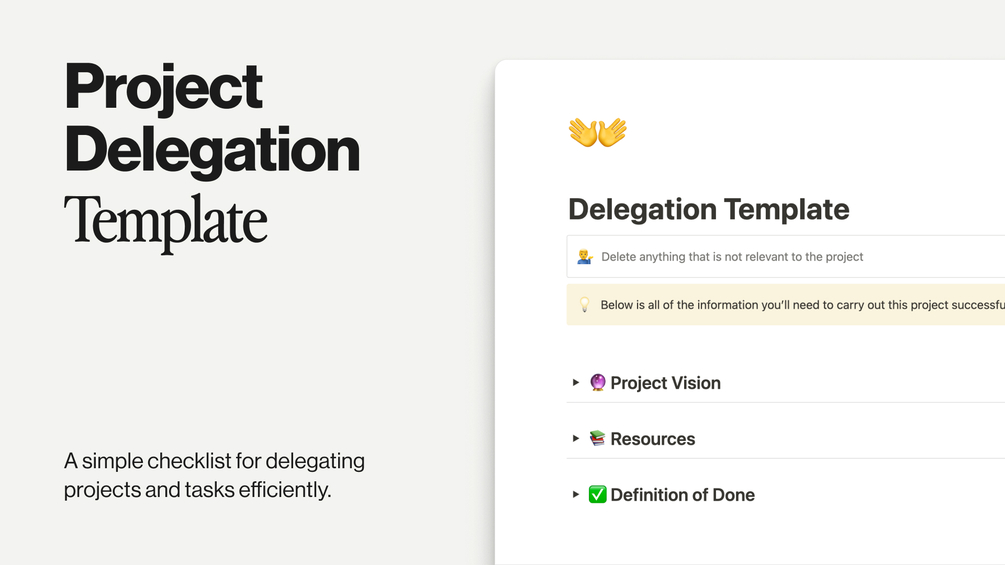Image resolution: width=1005 pixels, height=565 pixels.
Task: Click the Delegation Template page title
Action: coord(708,210)
